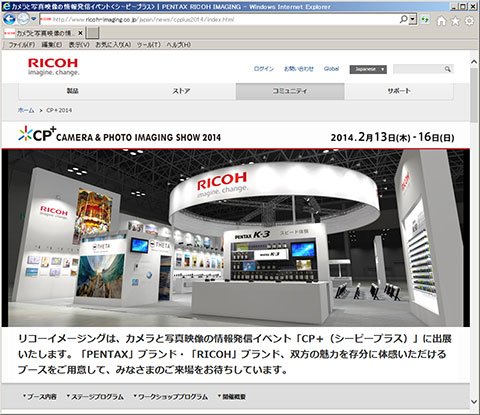Open the Tools gear icon
Image resolution: width=480 pixels, height=415 pixels.
(x=469, y=21)
